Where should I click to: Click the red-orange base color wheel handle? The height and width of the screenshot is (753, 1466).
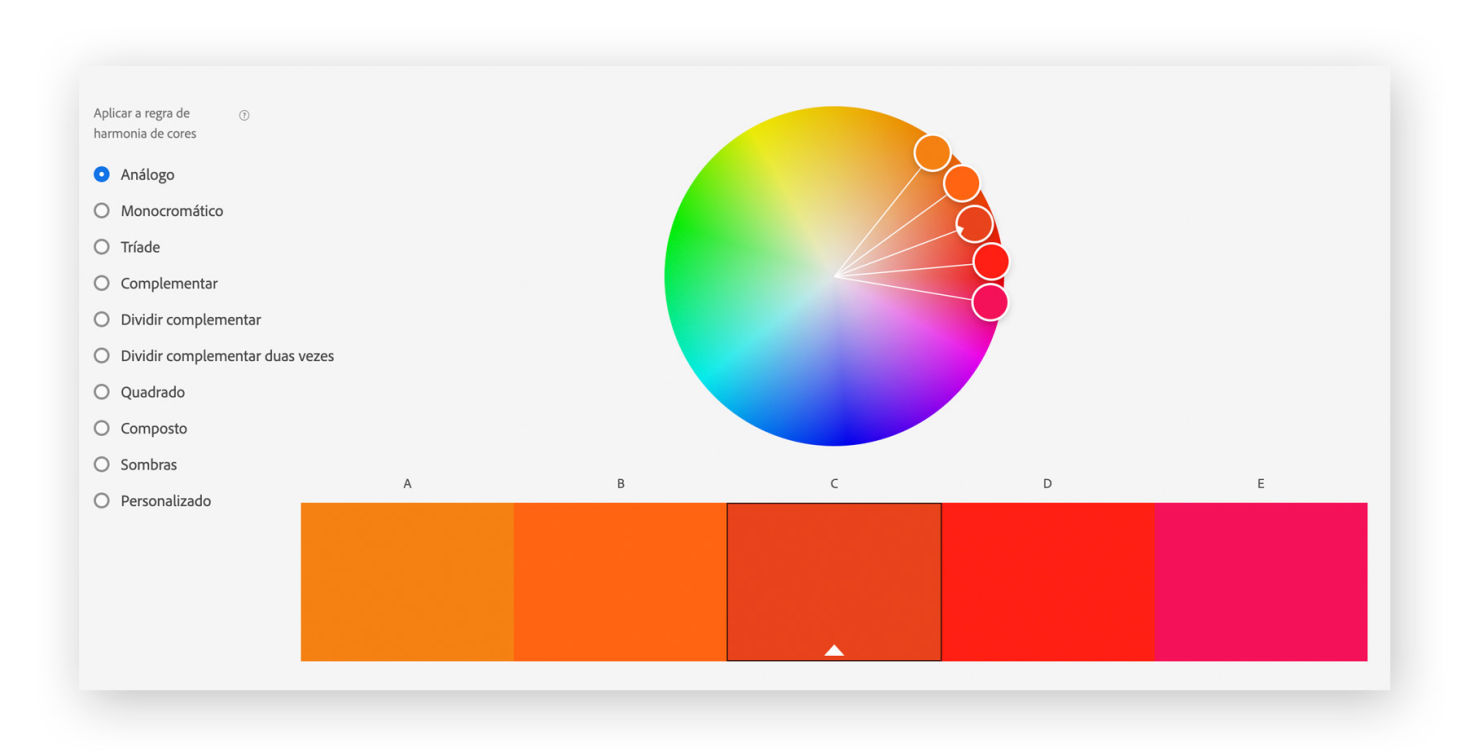(974, 224)
